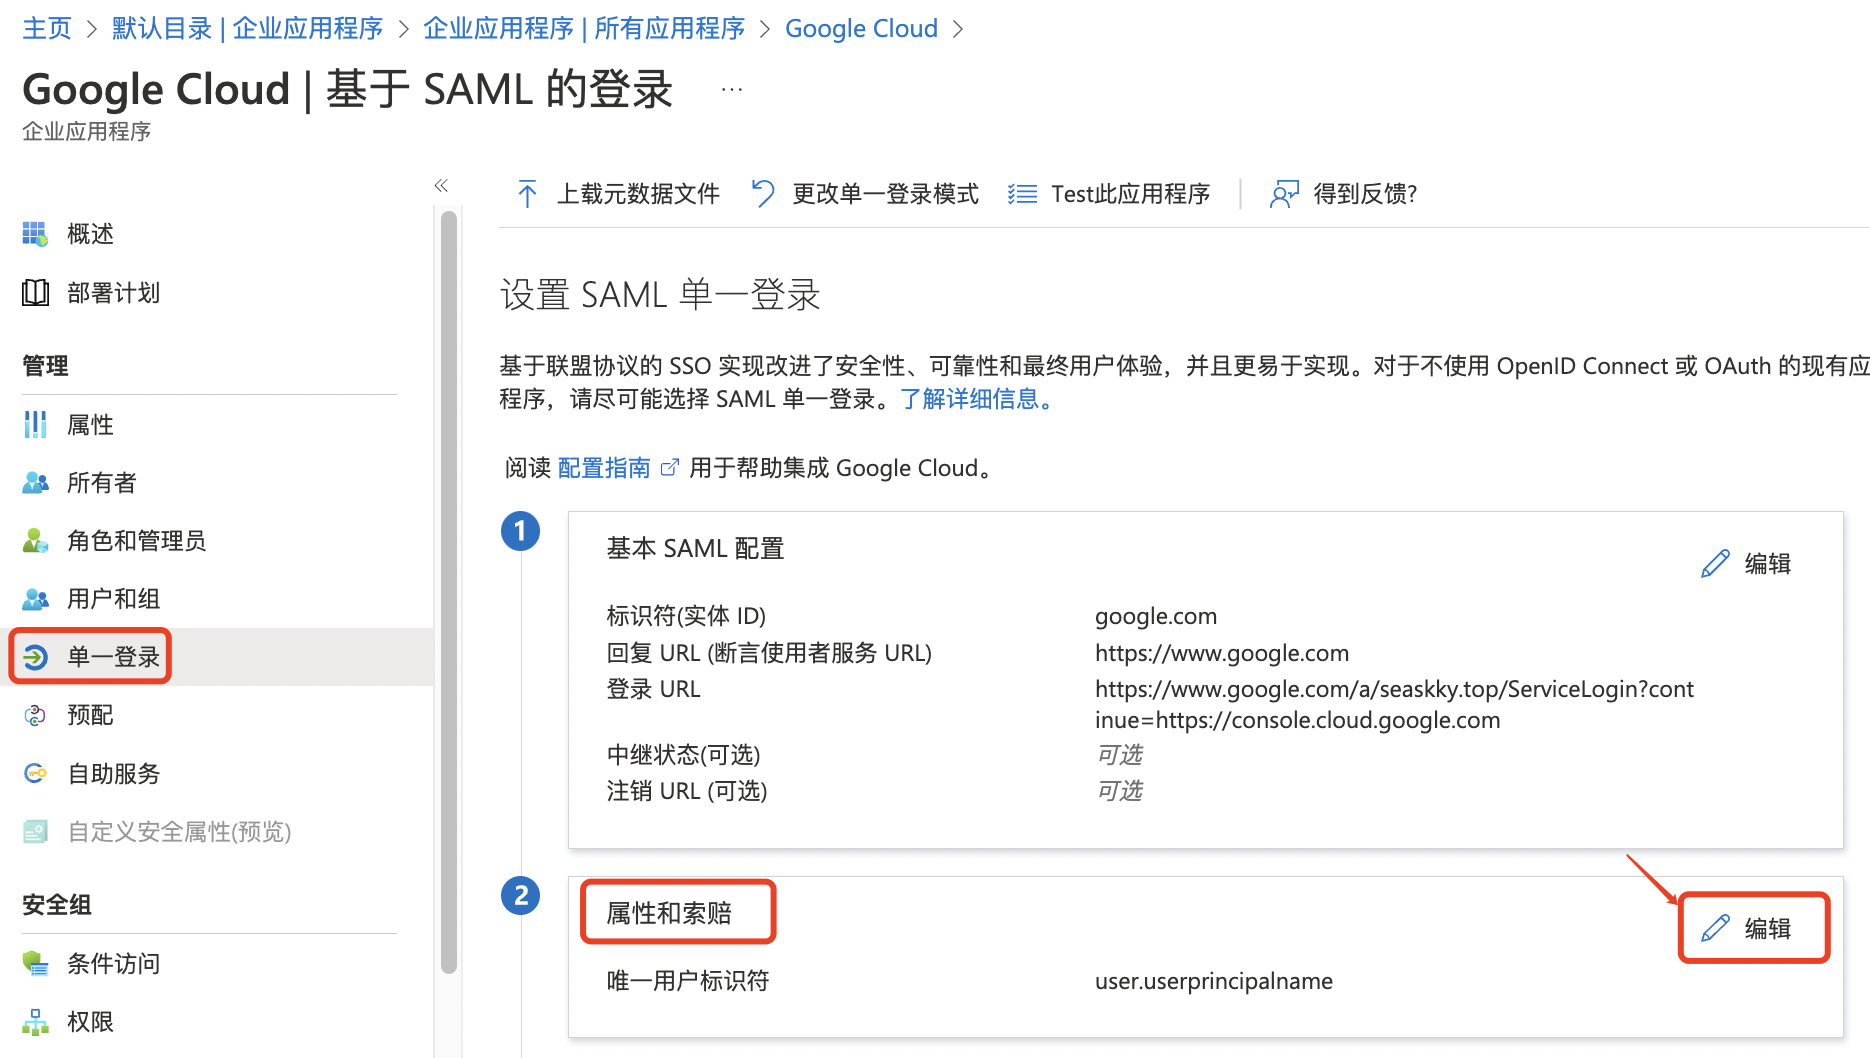
Task: Select 用户和组 menu item
Action: pos(113,599)
